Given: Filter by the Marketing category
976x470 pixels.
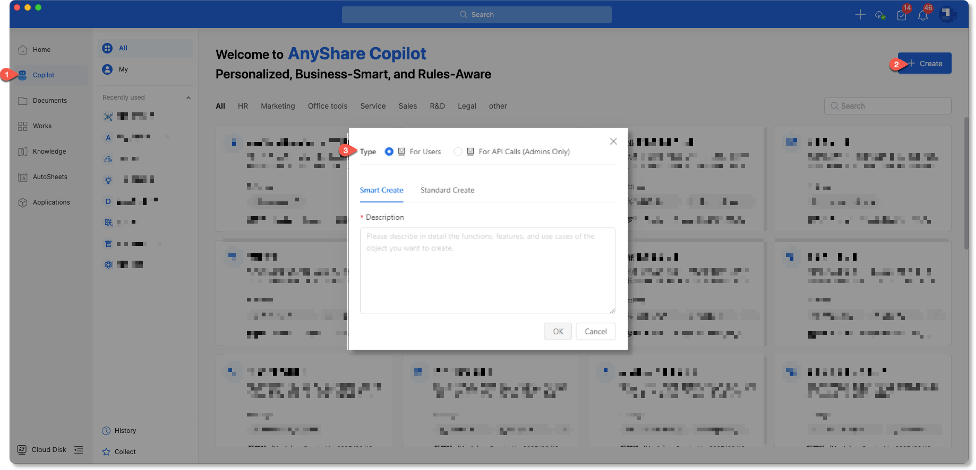Looking at the screenshot, I should tap(277, 106).
